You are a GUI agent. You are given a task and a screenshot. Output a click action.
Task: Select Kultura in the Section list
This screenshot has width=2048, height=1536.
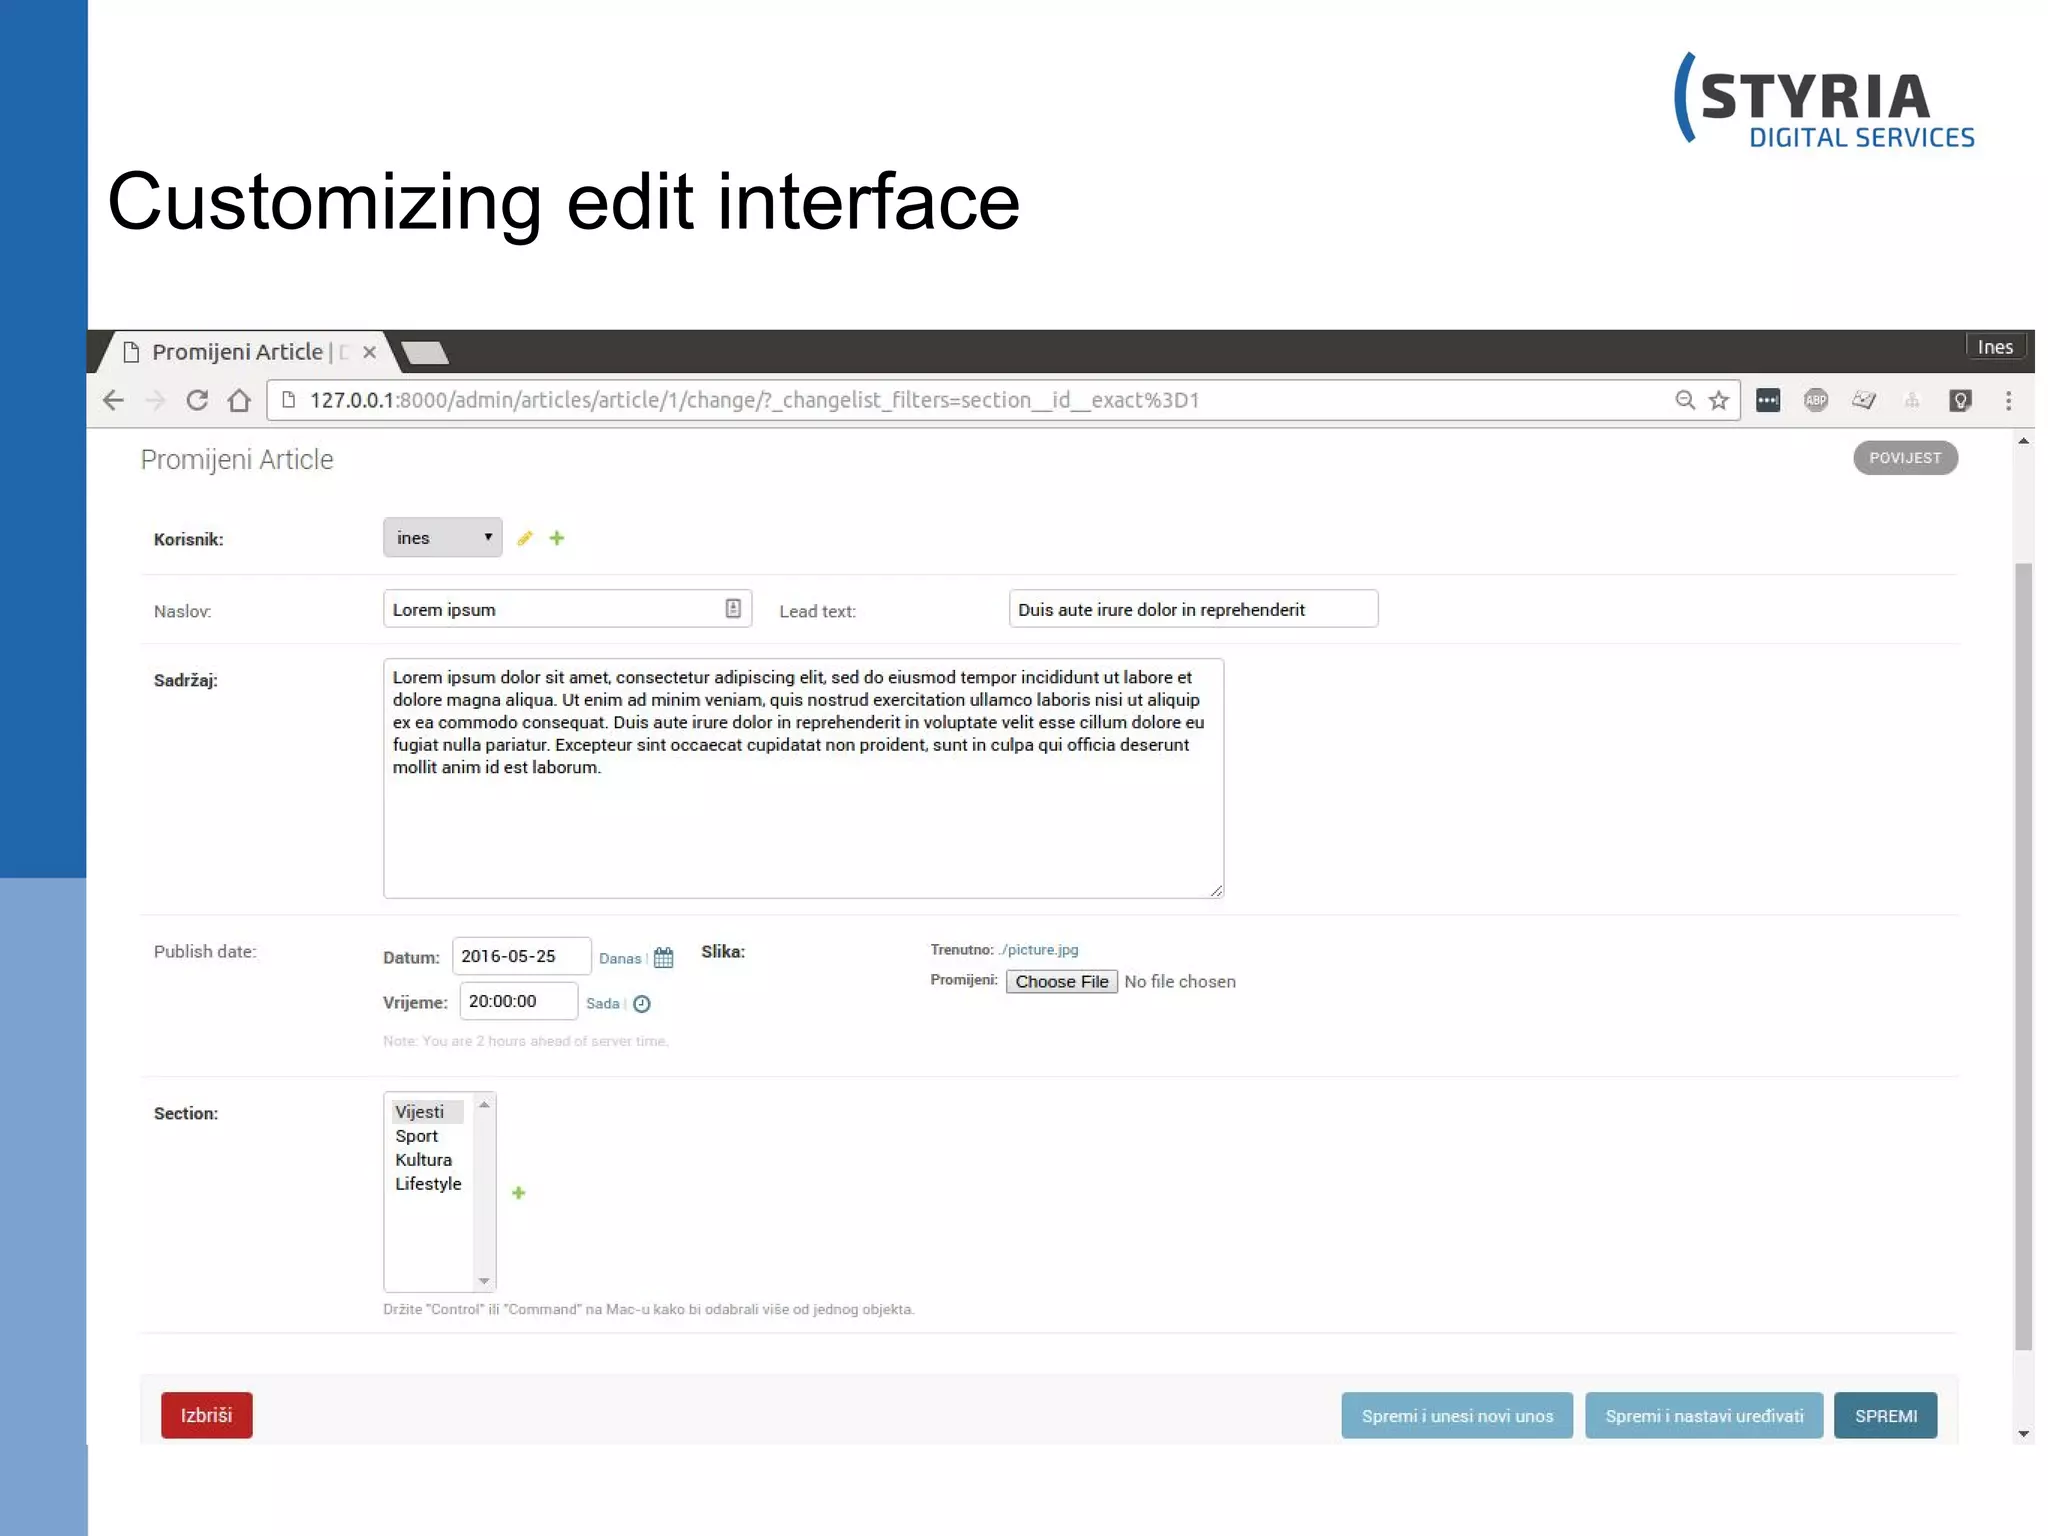[428, 1160]
